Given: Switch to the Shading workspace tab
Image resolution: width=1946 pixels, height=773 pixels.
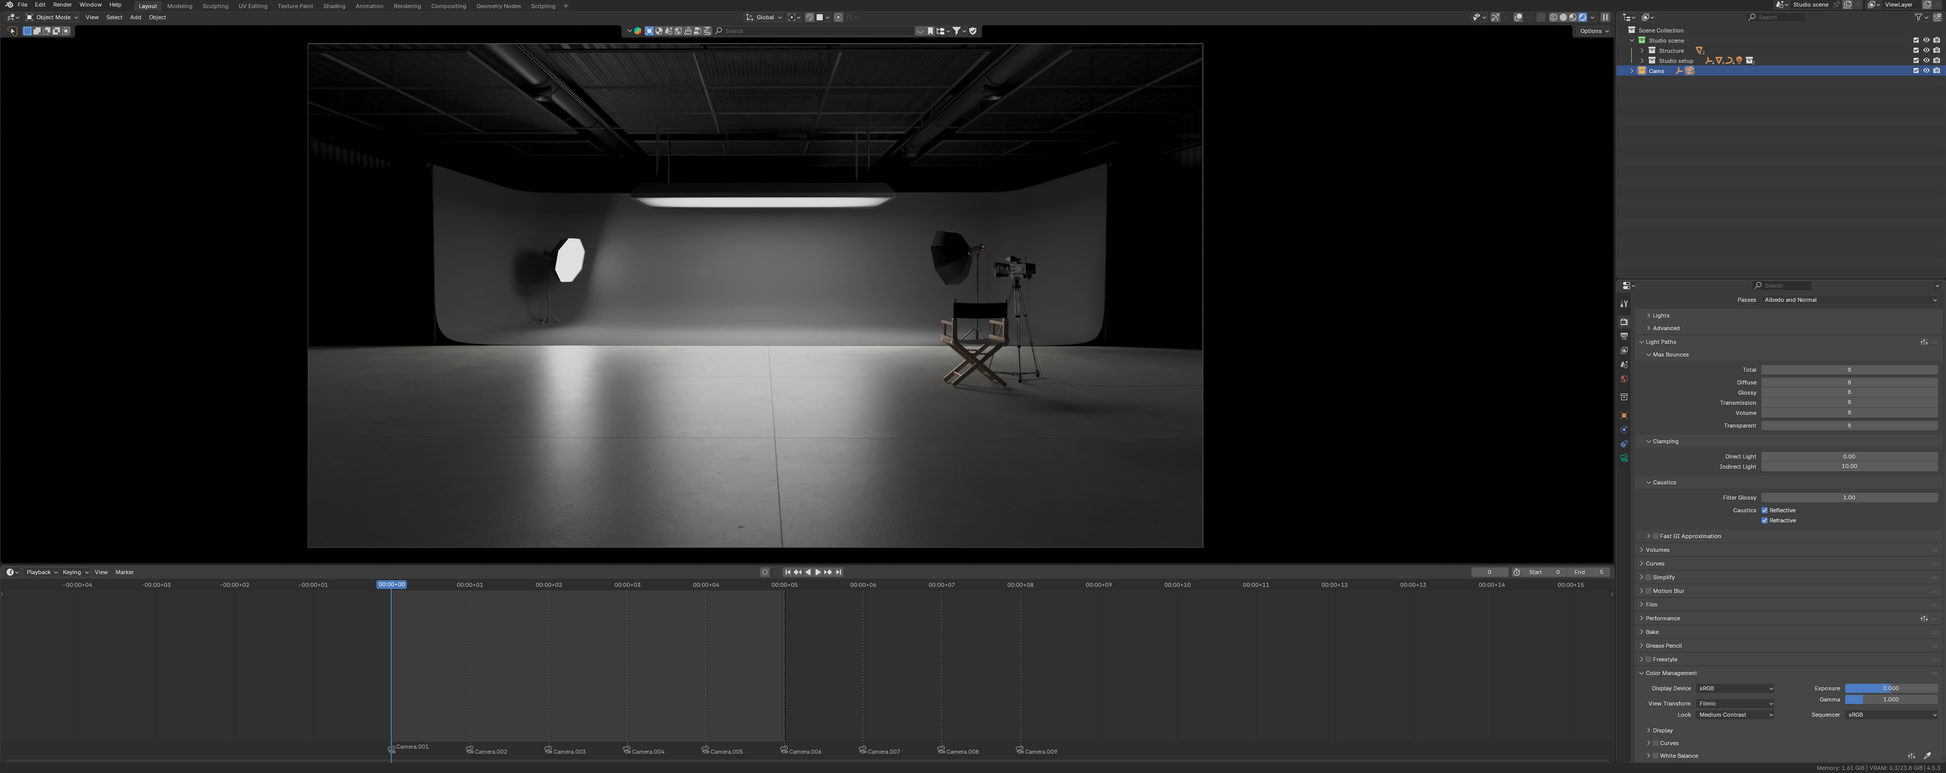Looking at the screenshot, I should click(334, 6).
